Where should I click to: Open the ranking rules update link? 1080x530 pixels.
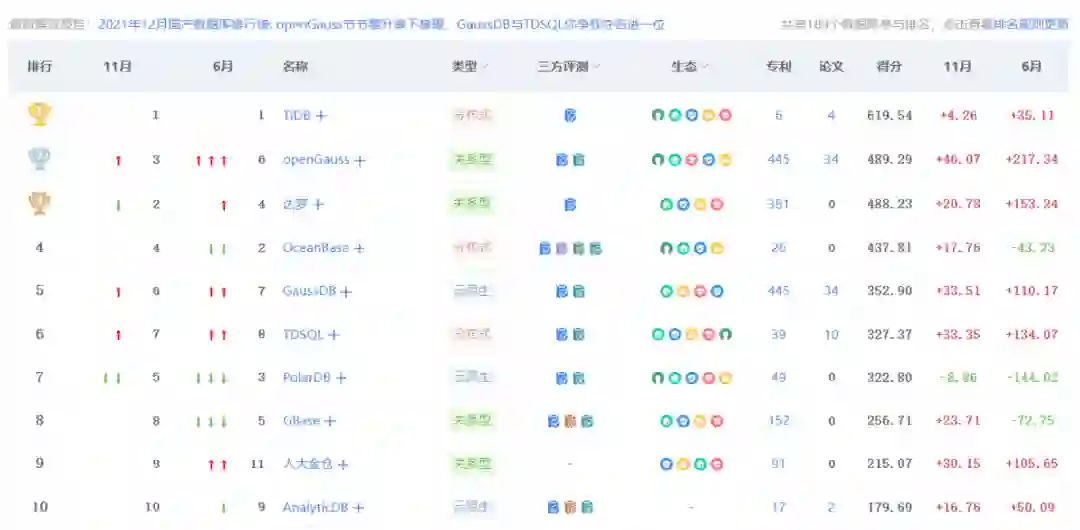[x=1006, y=25]
